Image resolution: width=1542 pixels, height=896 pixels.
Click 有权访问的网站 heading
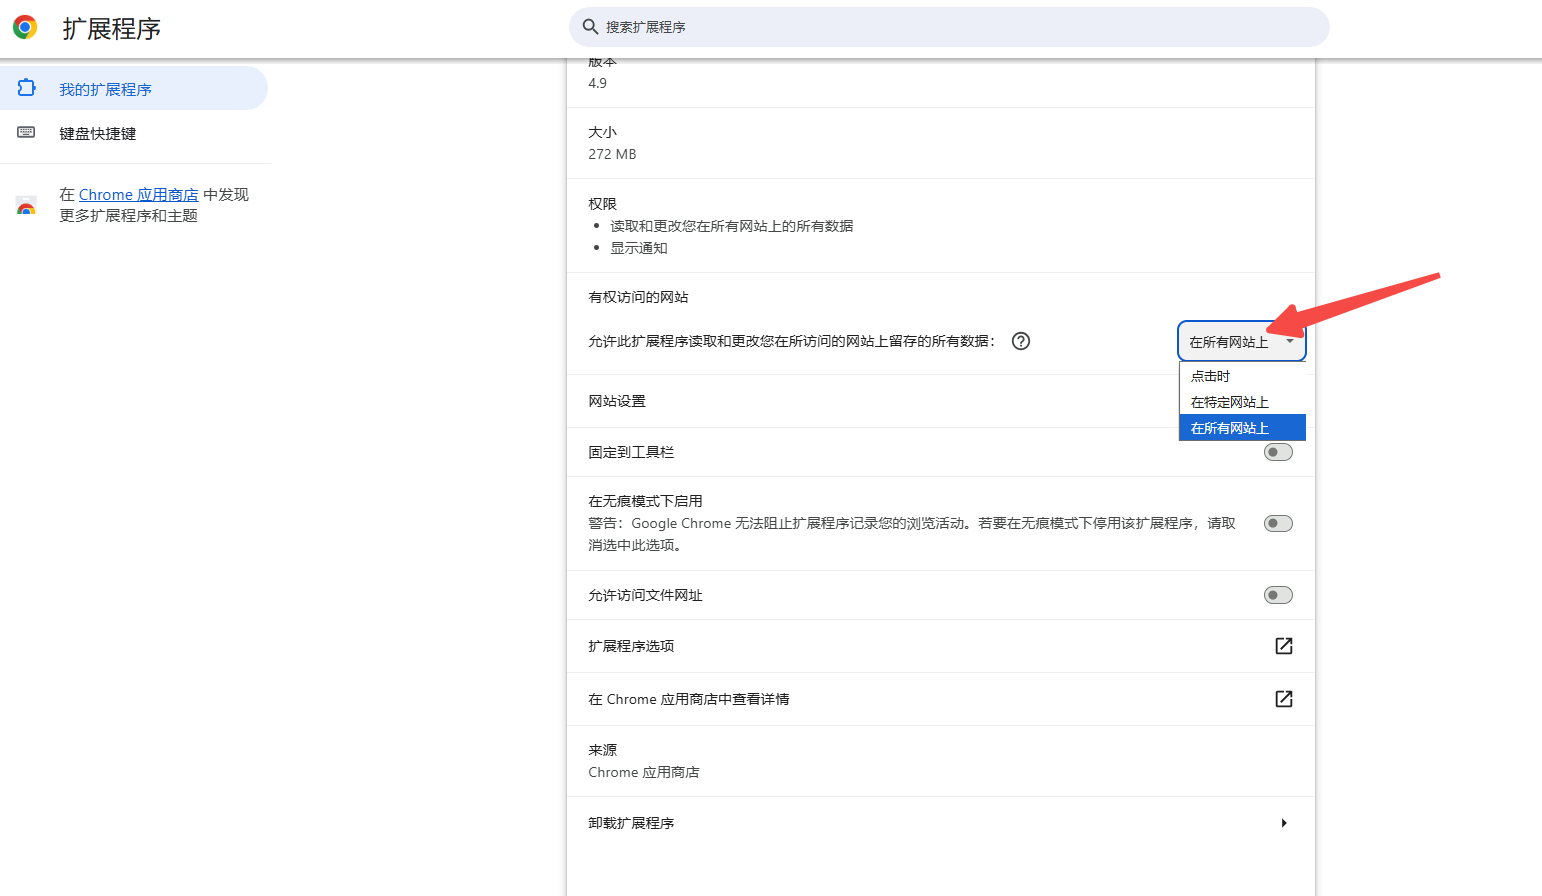(x=638, y=297)
